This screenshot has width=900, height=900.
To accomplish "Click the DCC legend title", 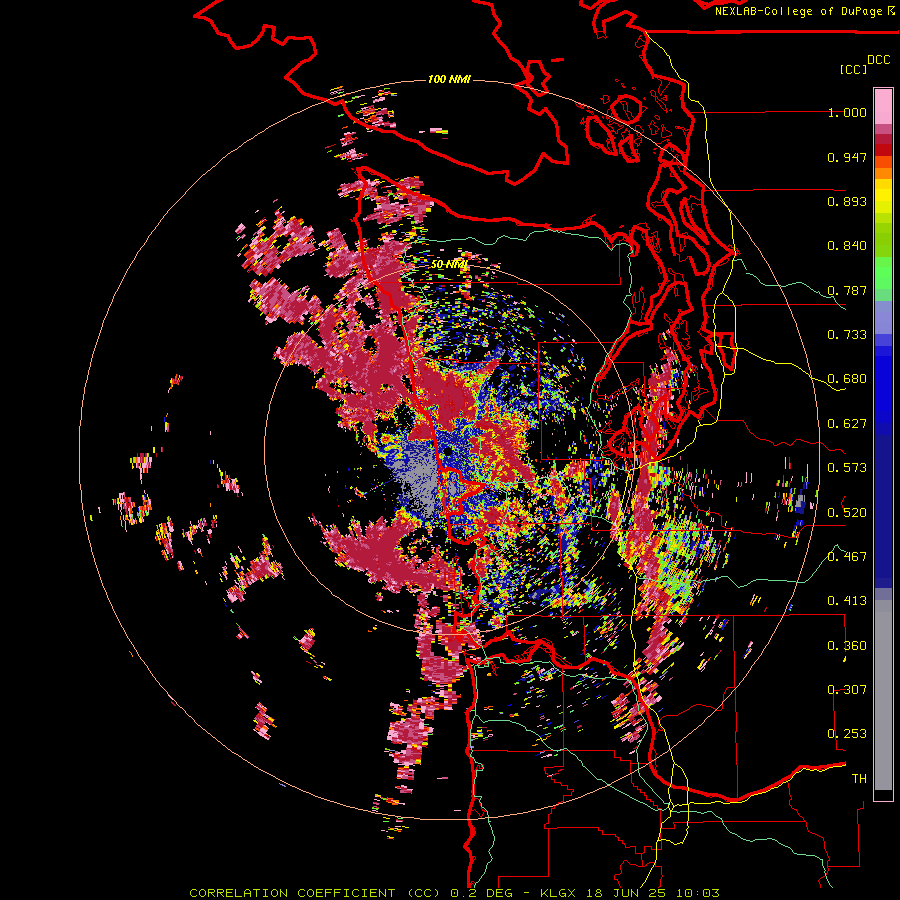I will [879, 60].
